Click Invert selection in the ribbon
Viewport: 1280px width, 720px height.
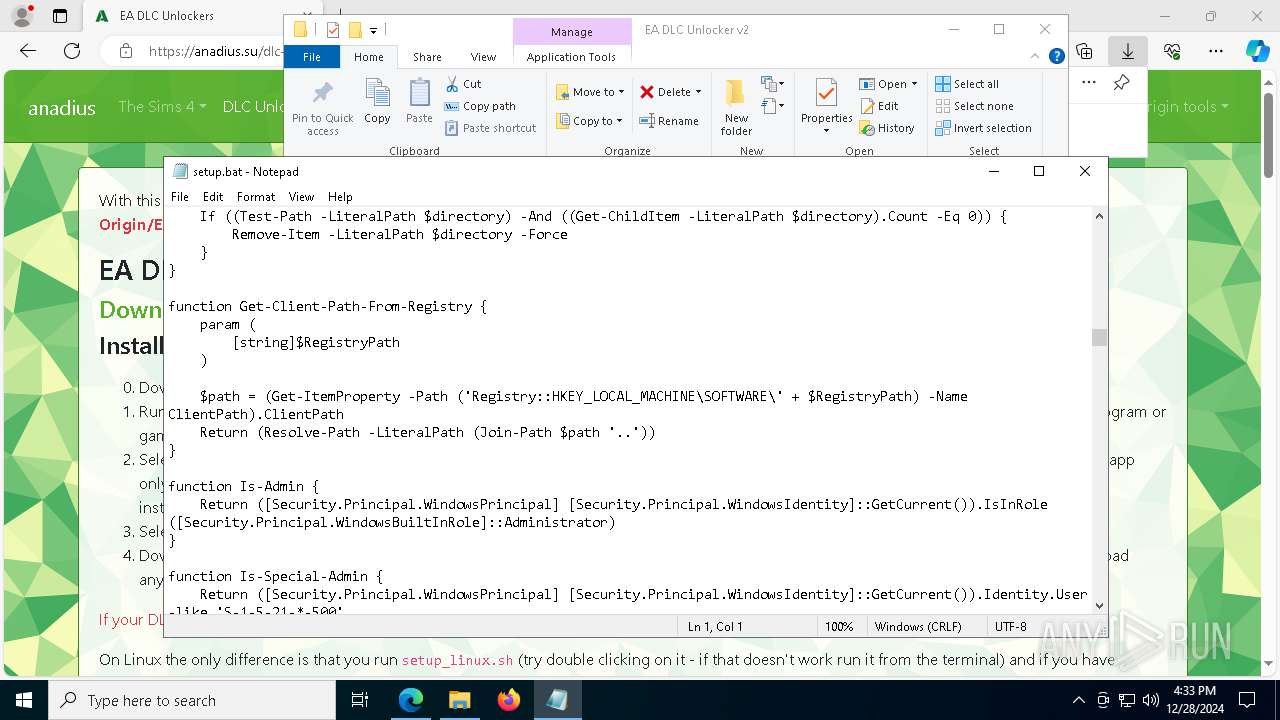(983, 128)
